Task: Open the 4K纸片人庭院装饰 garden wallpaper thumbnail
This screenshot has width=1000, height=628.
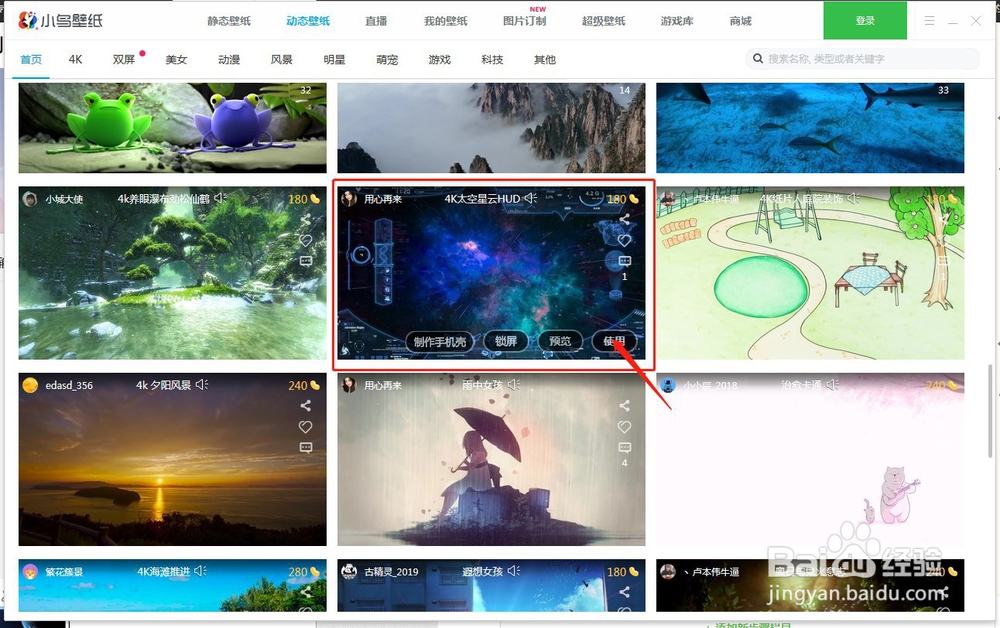Action: pos(810,273)
